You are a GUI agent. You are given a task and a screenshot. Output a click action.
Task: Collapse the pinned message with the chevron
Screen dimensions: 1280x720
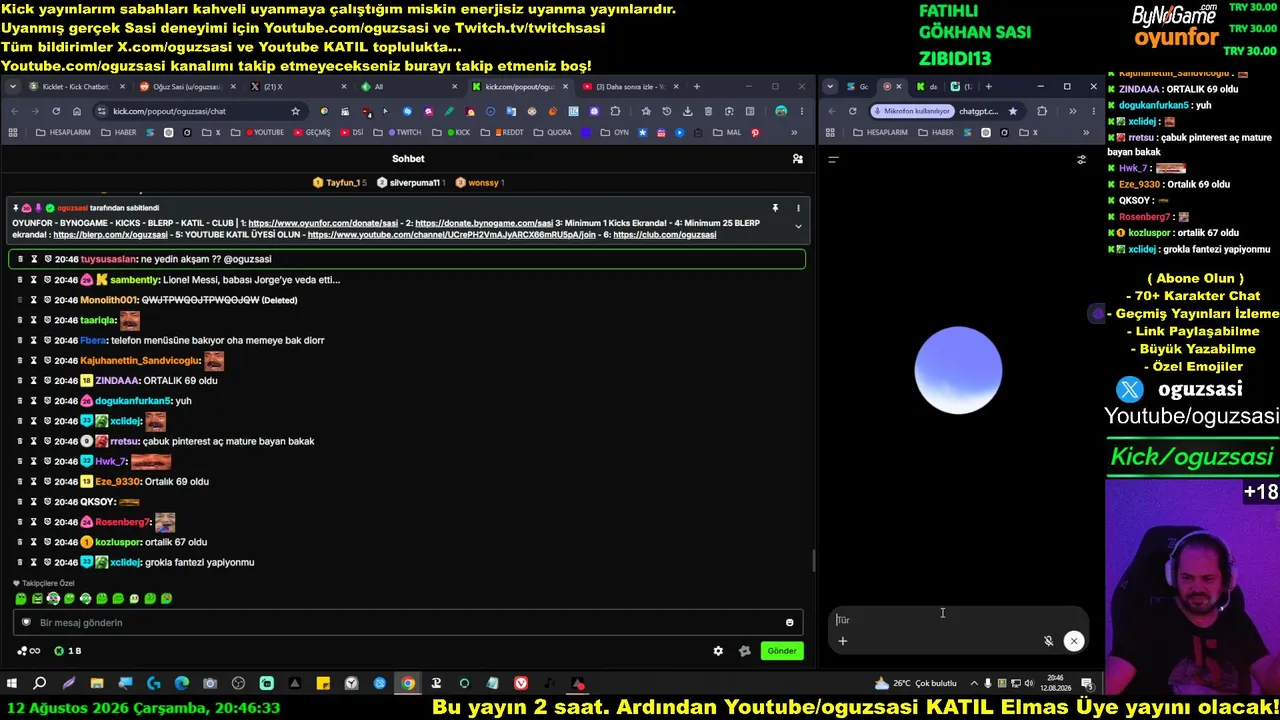798,227
